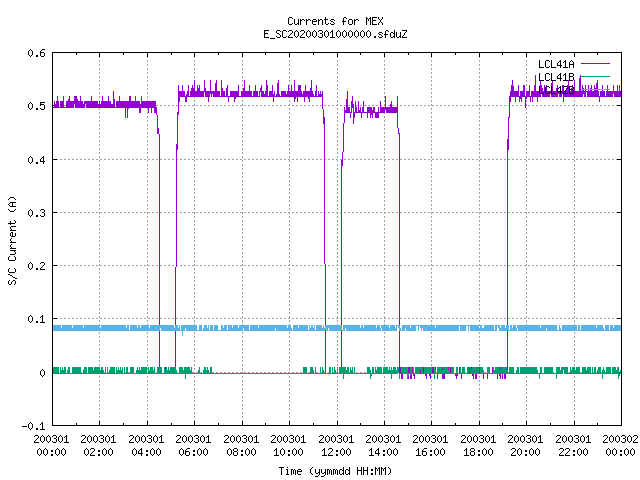Click the x-axis tick 200302 00:00

(x=620, y=446)
